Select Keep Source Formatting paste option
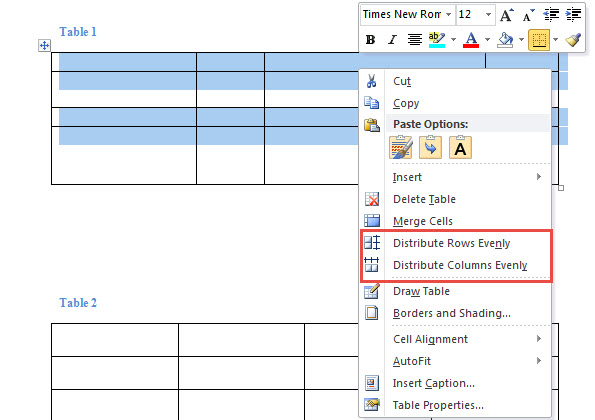 [x=401, y=148]
